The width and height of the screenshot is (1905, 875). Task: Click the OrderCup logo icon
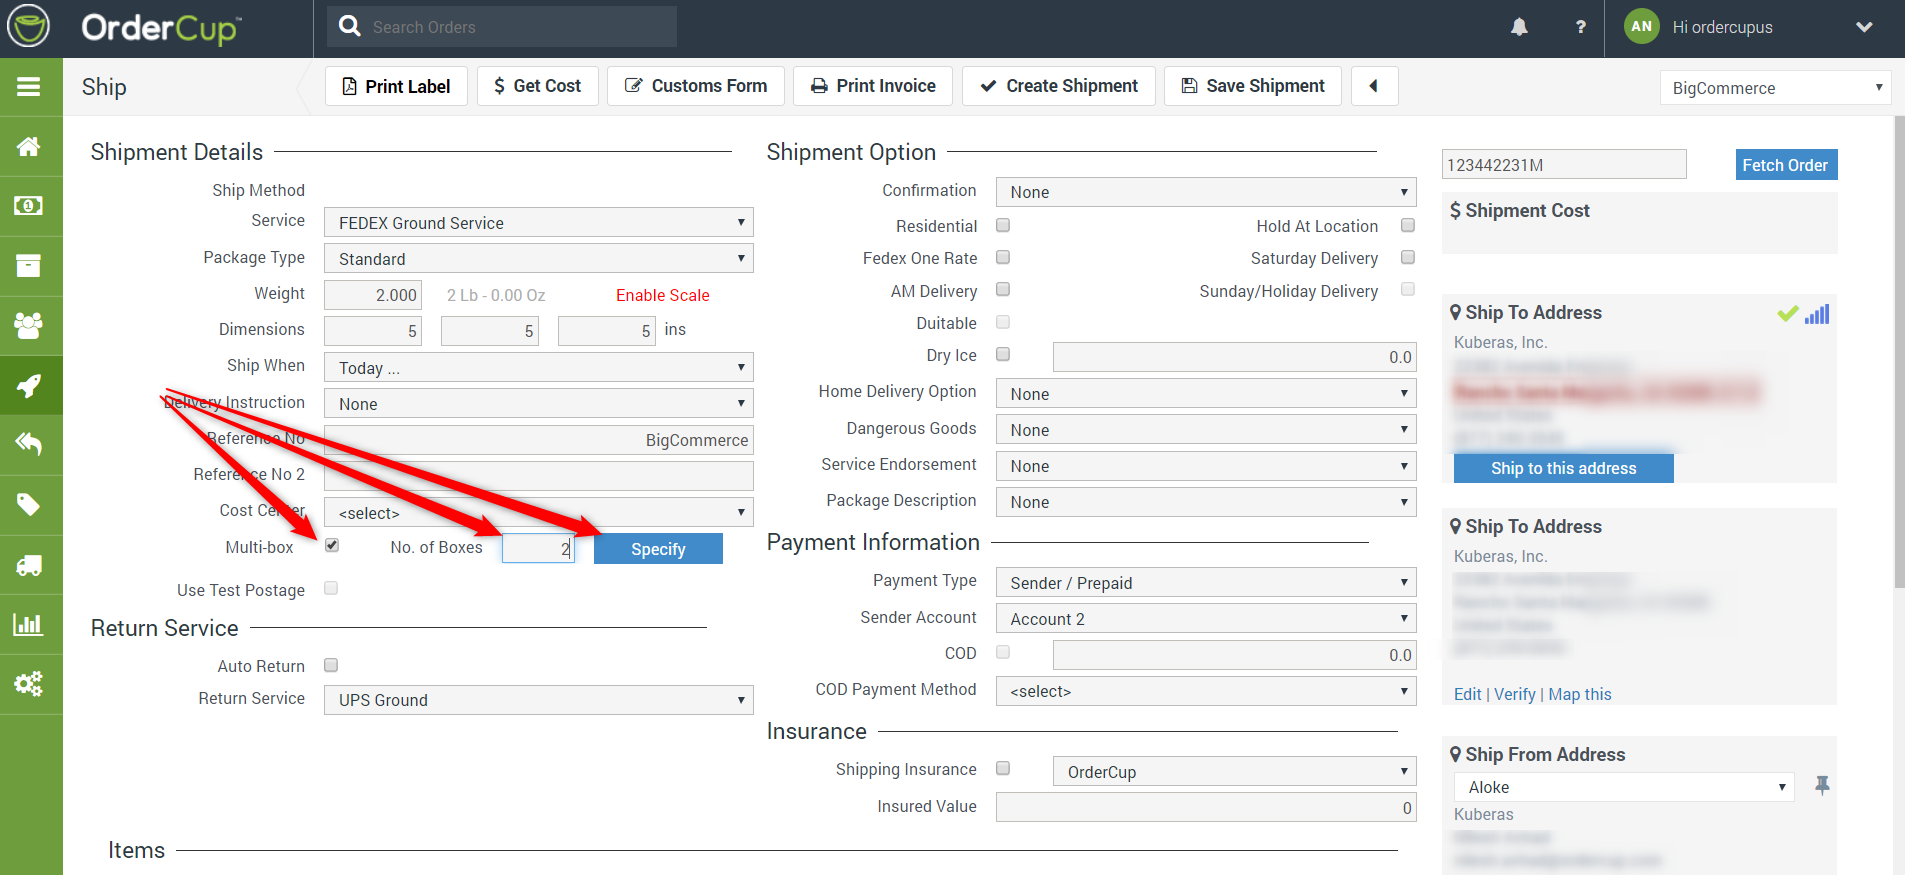(28, 27)
